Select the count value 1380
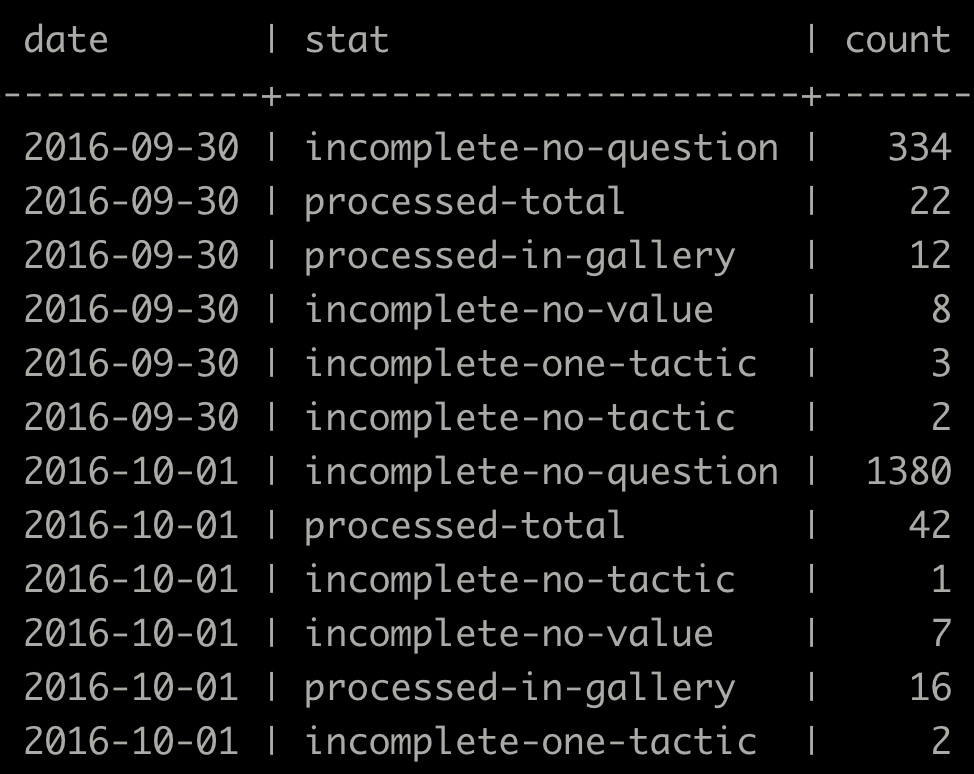The image size is (974, 774). (908, 472)
